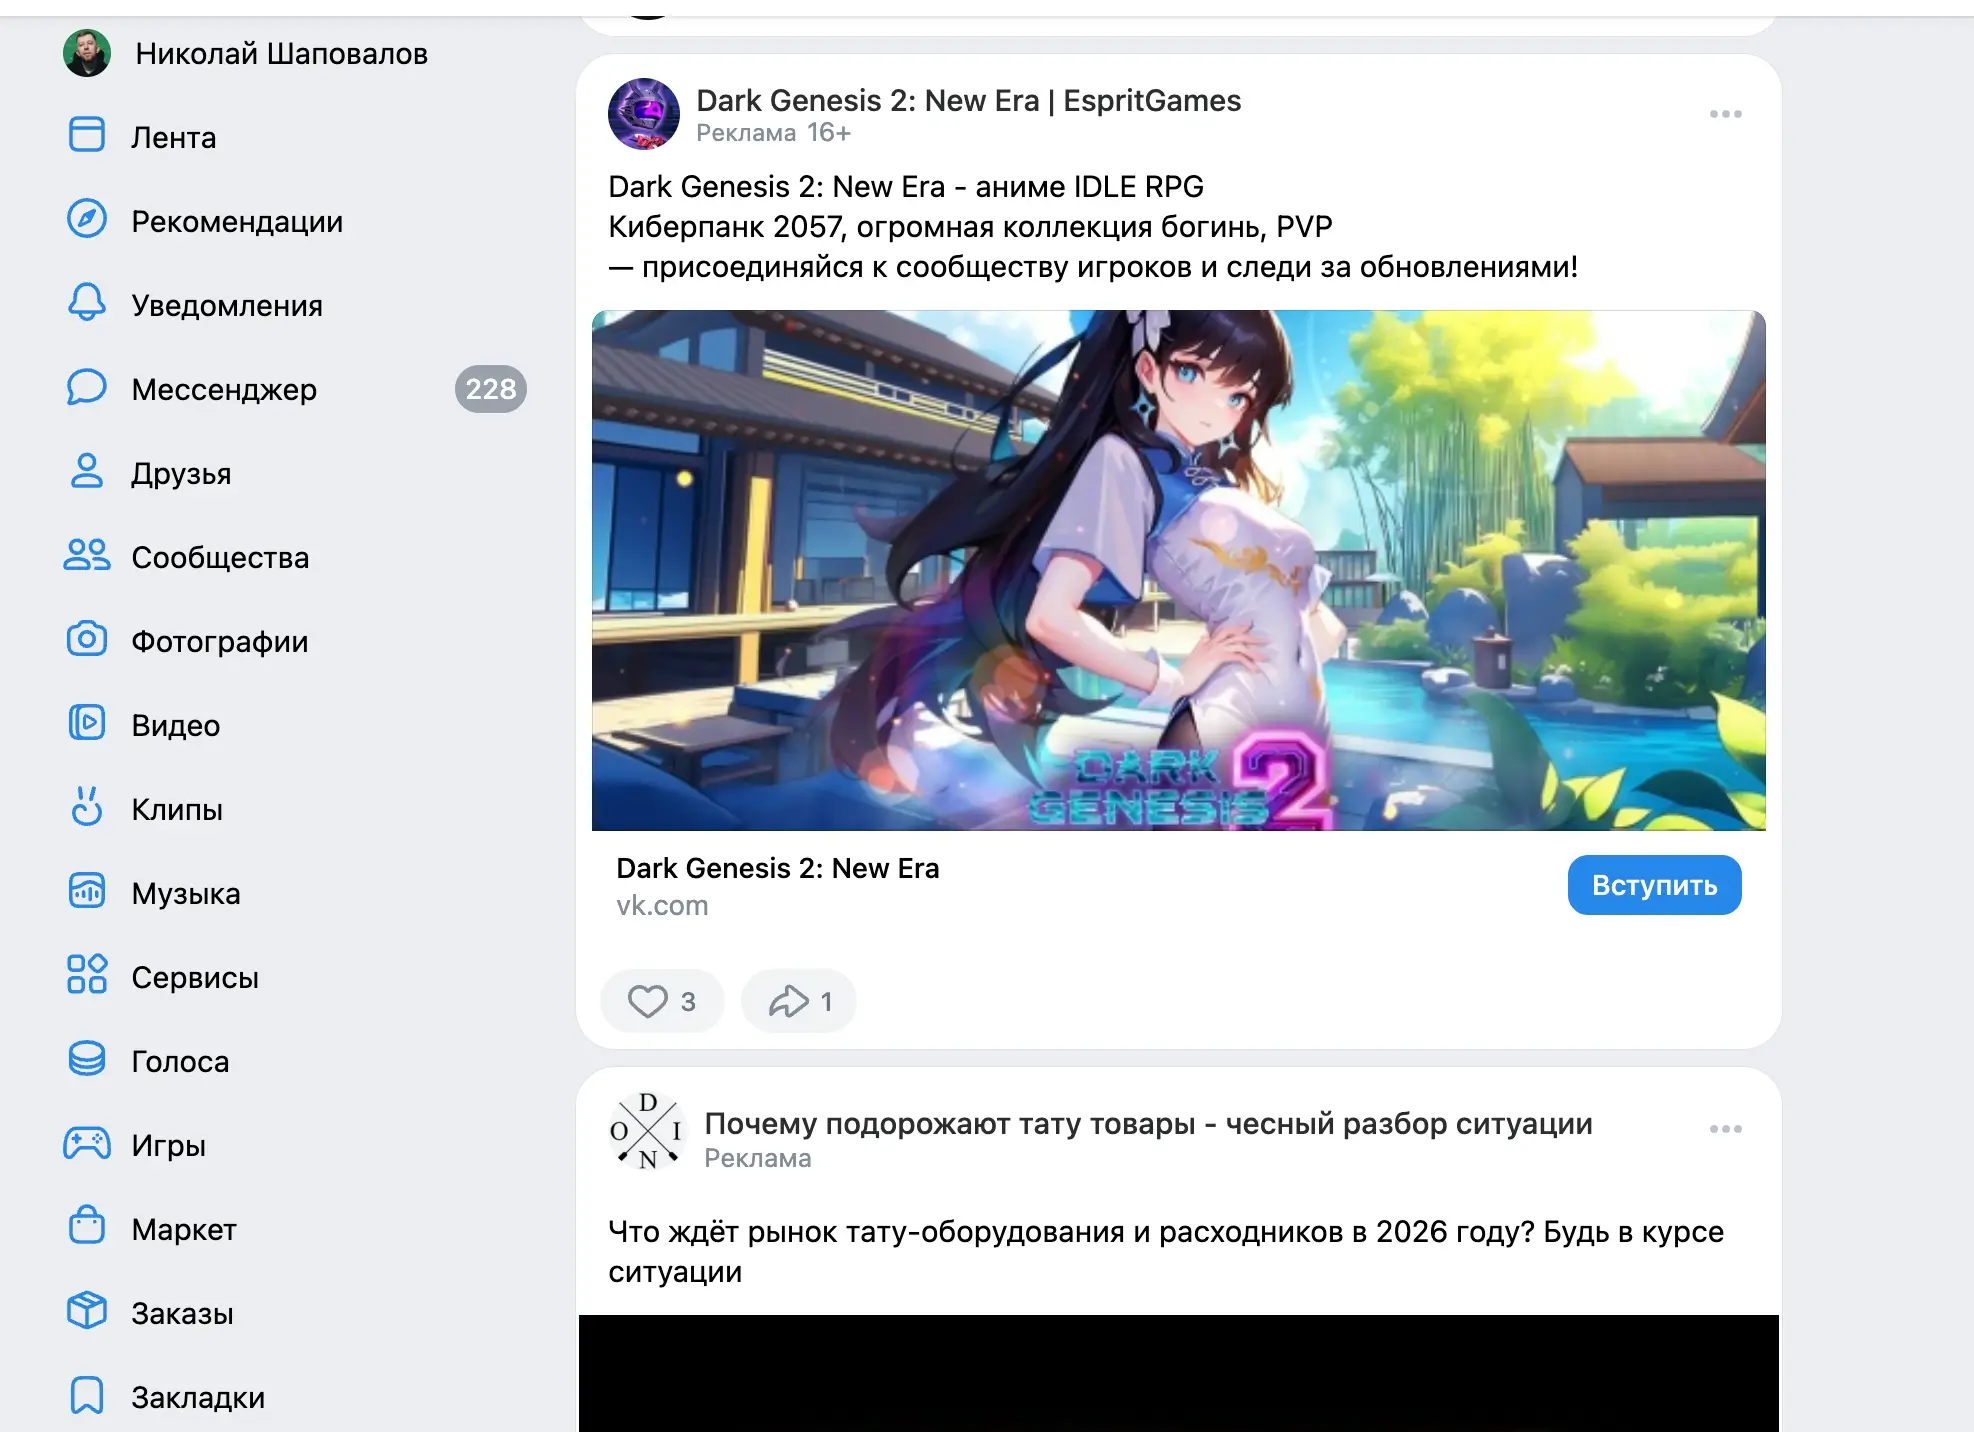Open the Мессенджер chat bubble icon
1974x1432 pixels.
[x=87, y=386]
